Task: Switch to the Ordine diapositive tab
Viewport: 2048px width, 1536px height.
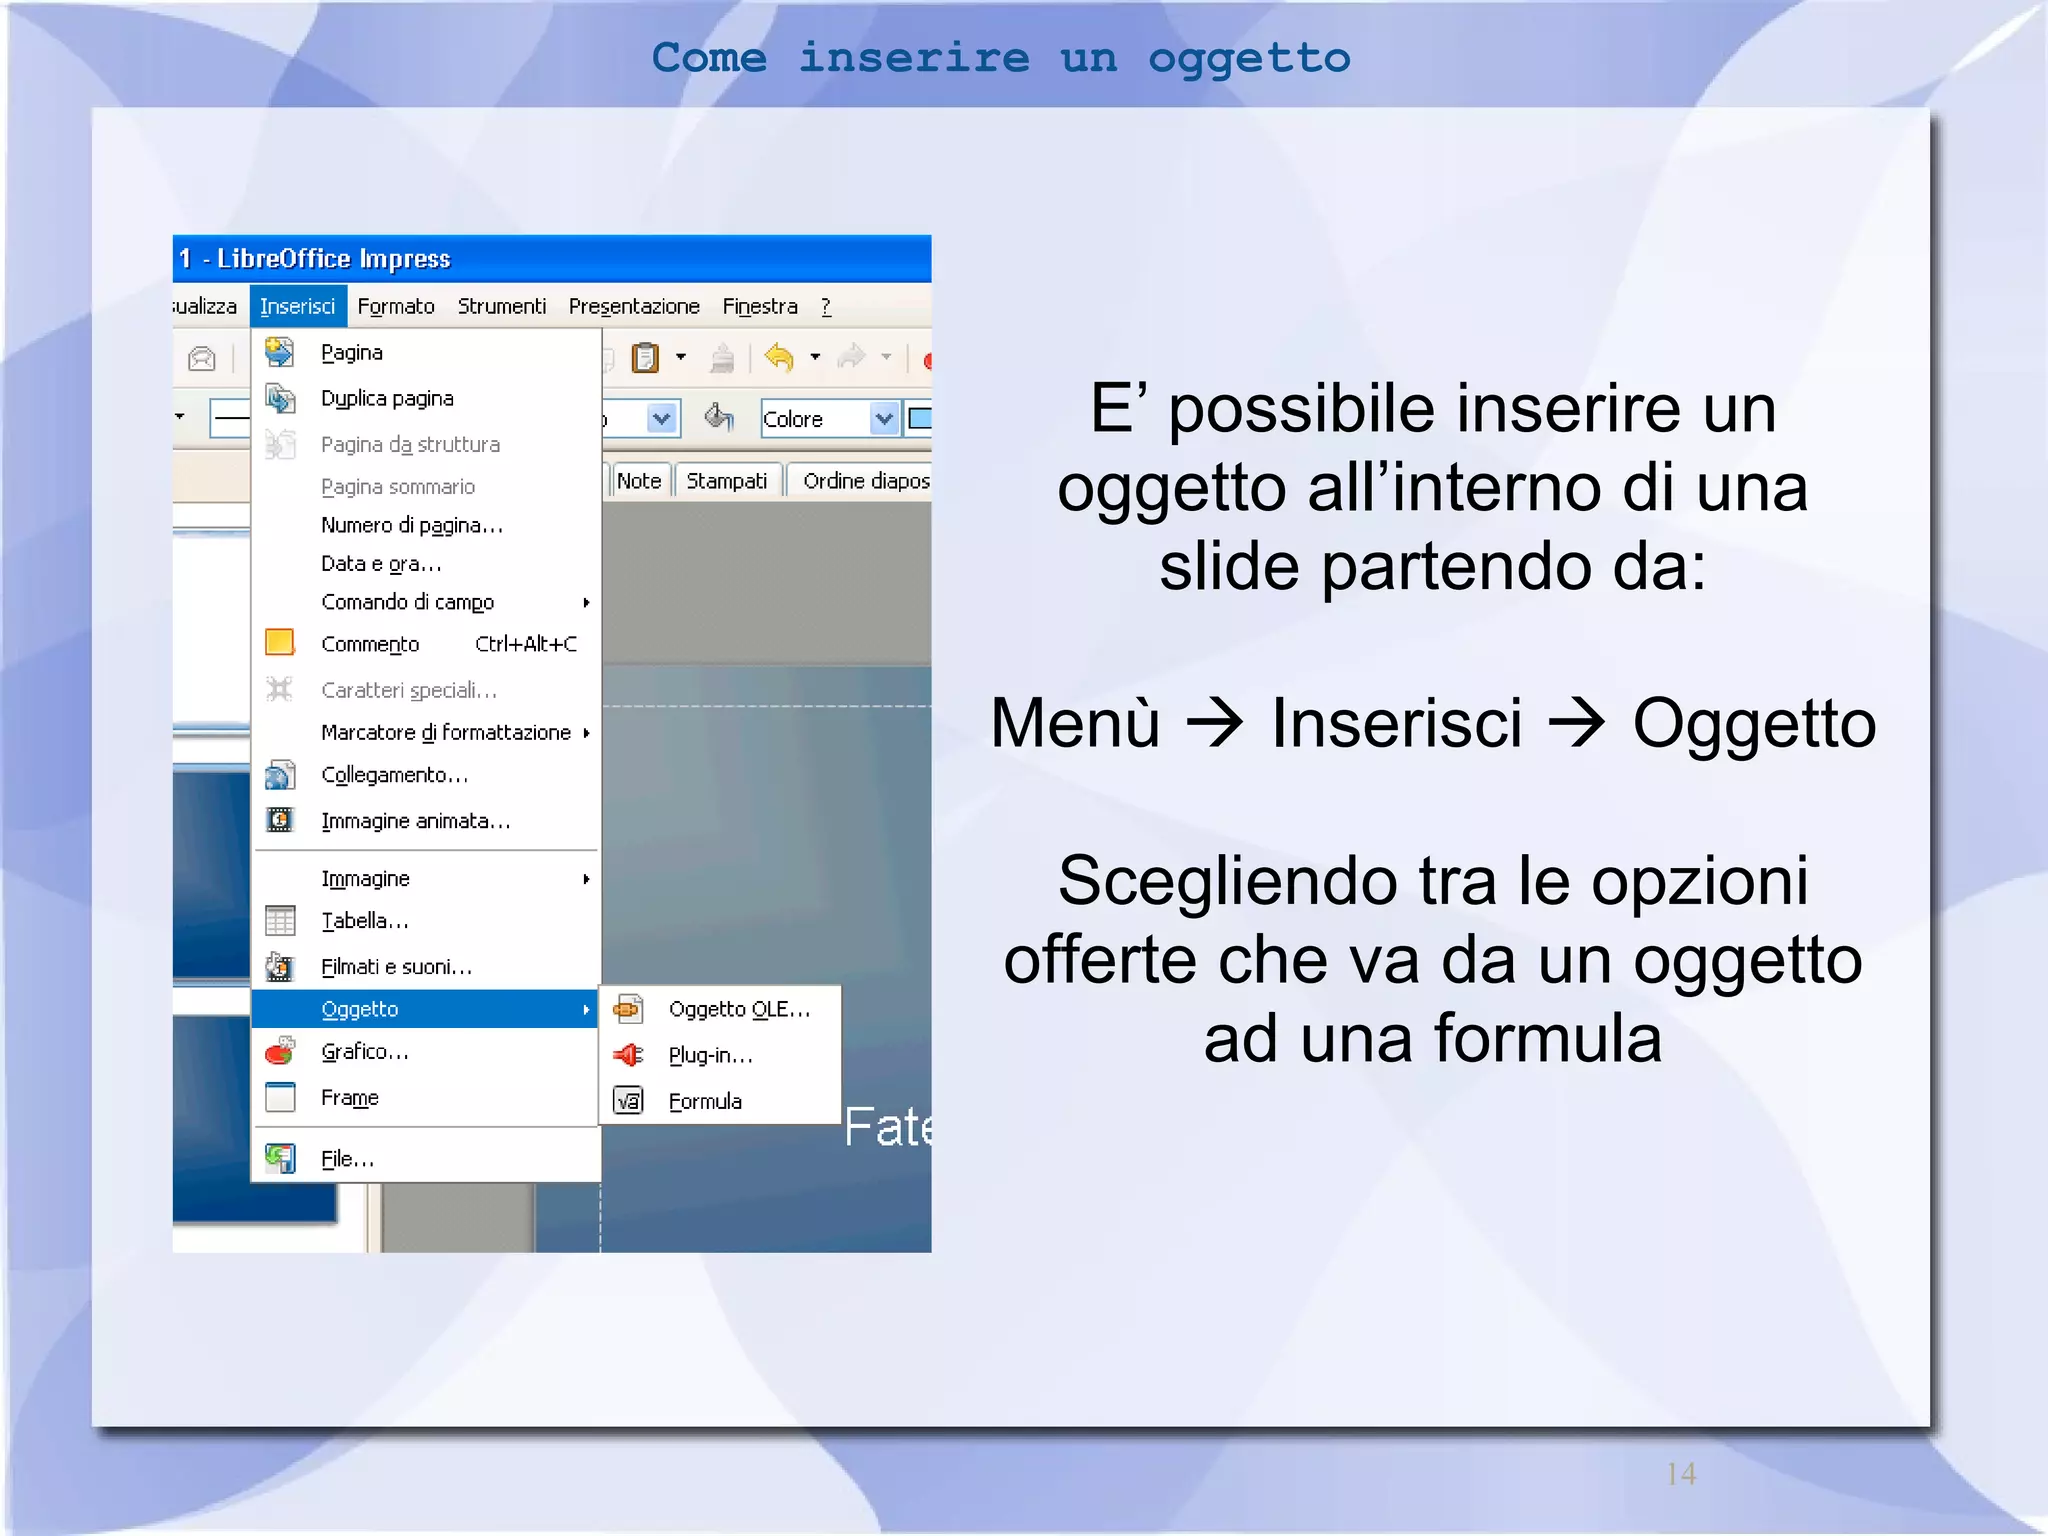Action: click(x=862, y=481)
